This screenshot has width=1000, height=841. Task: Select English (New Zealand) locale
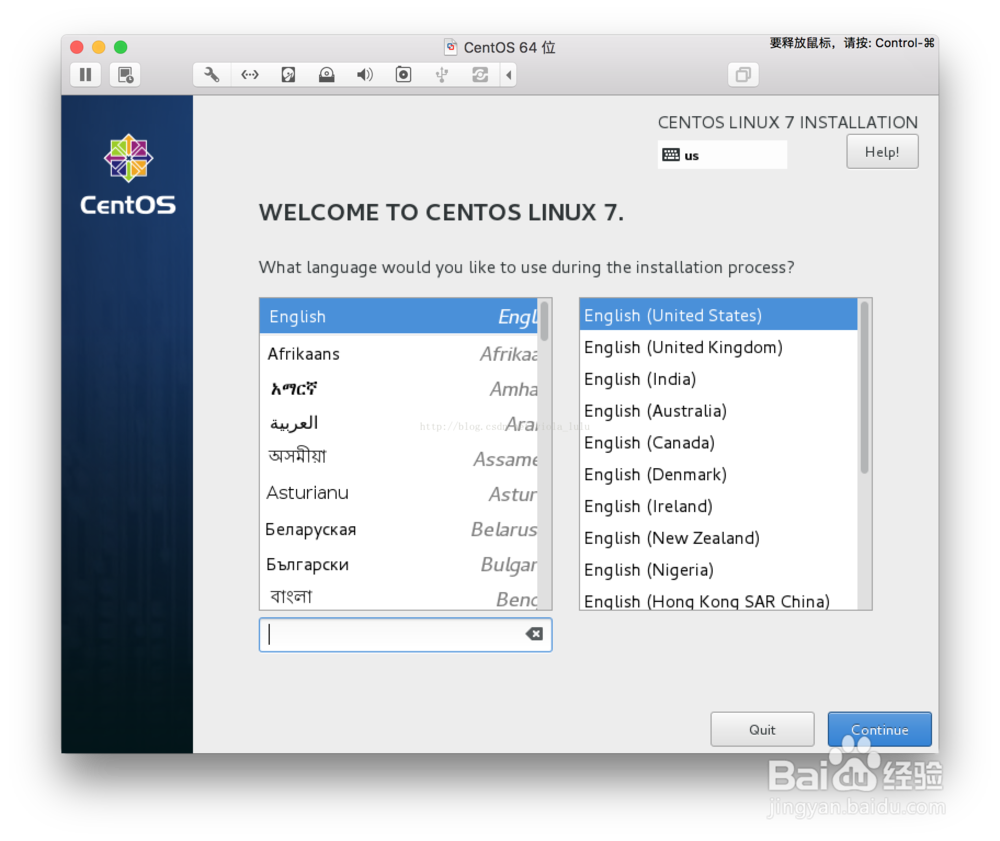[x=718, y=538]
